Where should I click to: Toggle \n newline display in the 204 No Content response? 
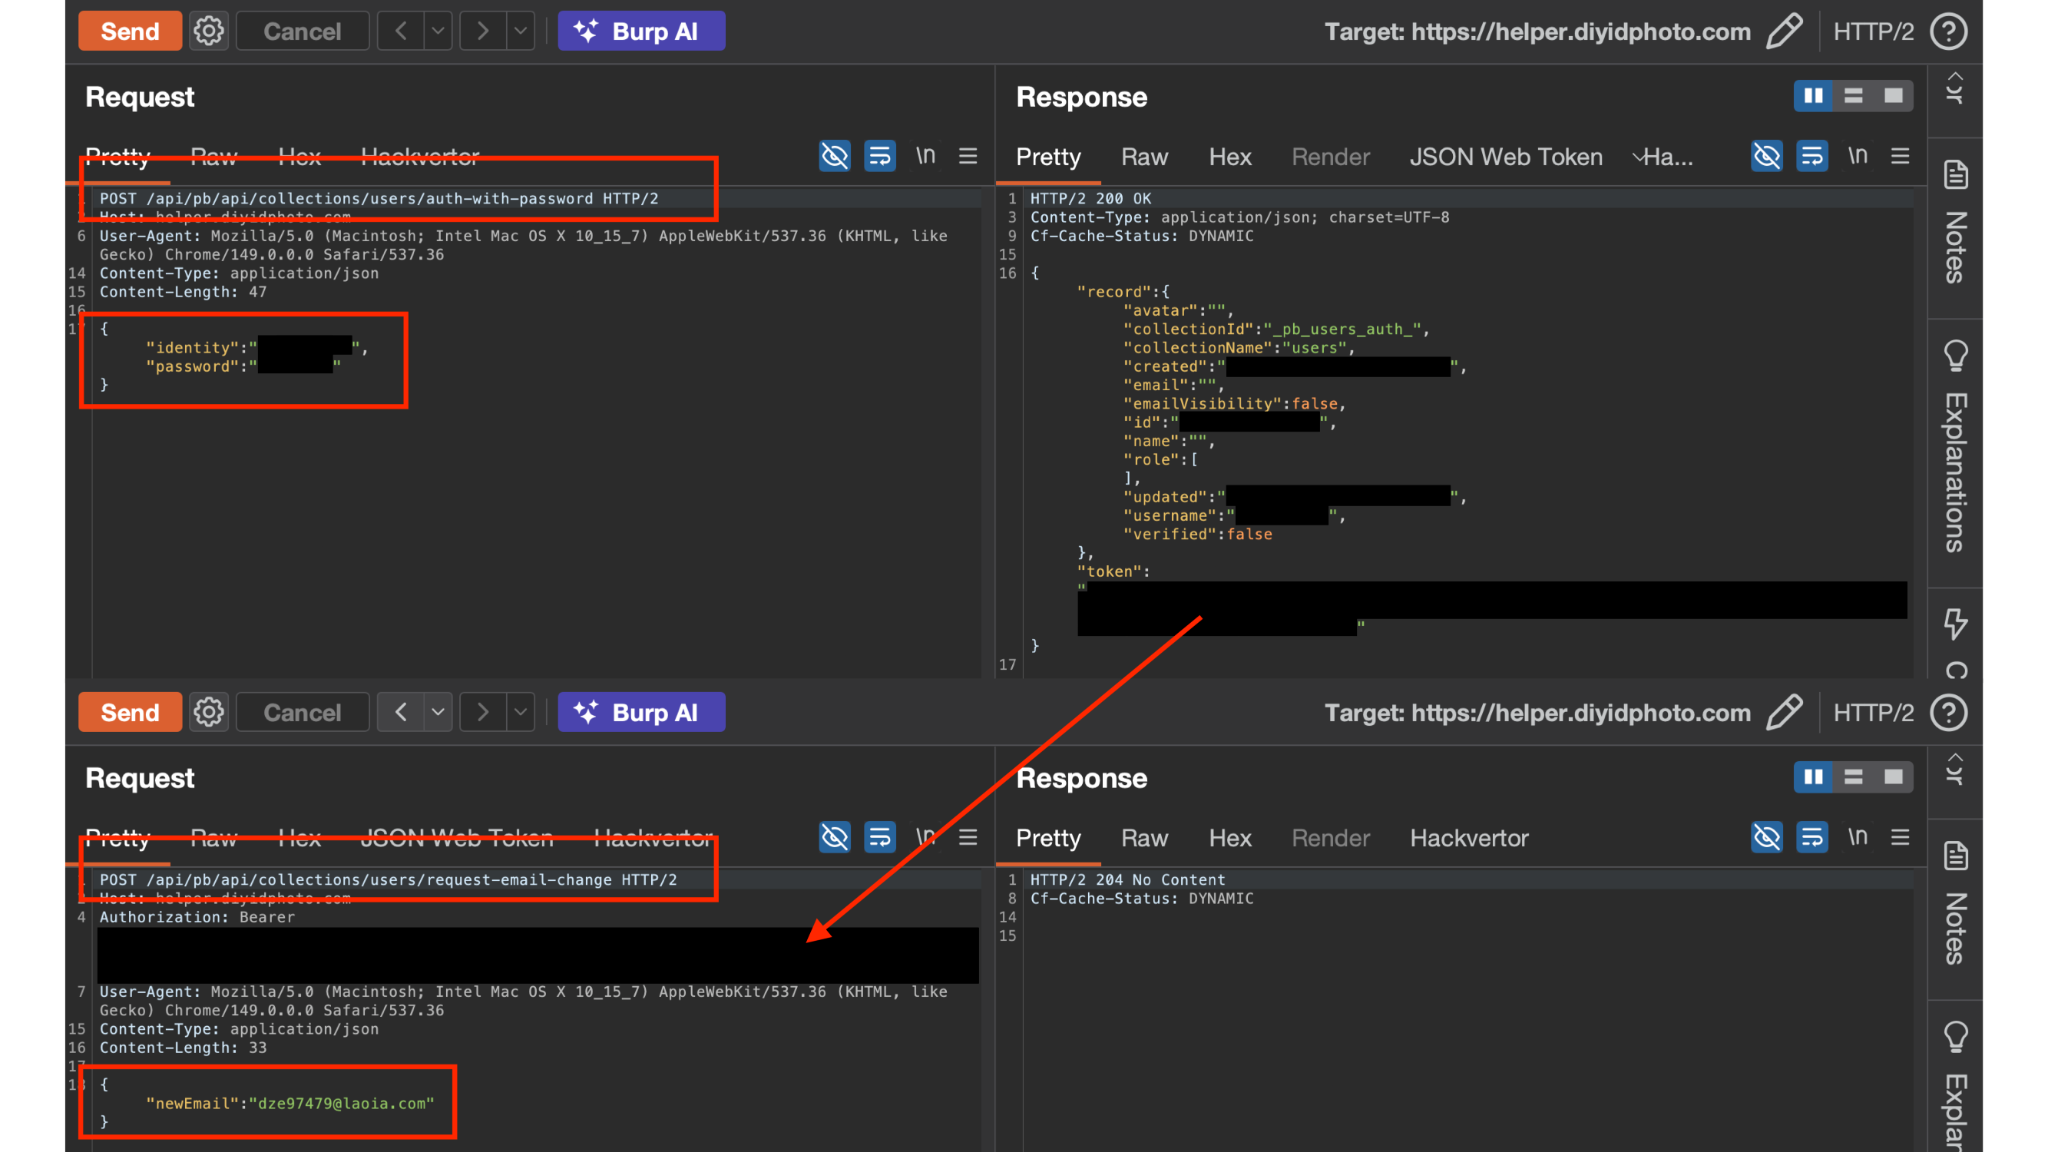coord(1858,837)
